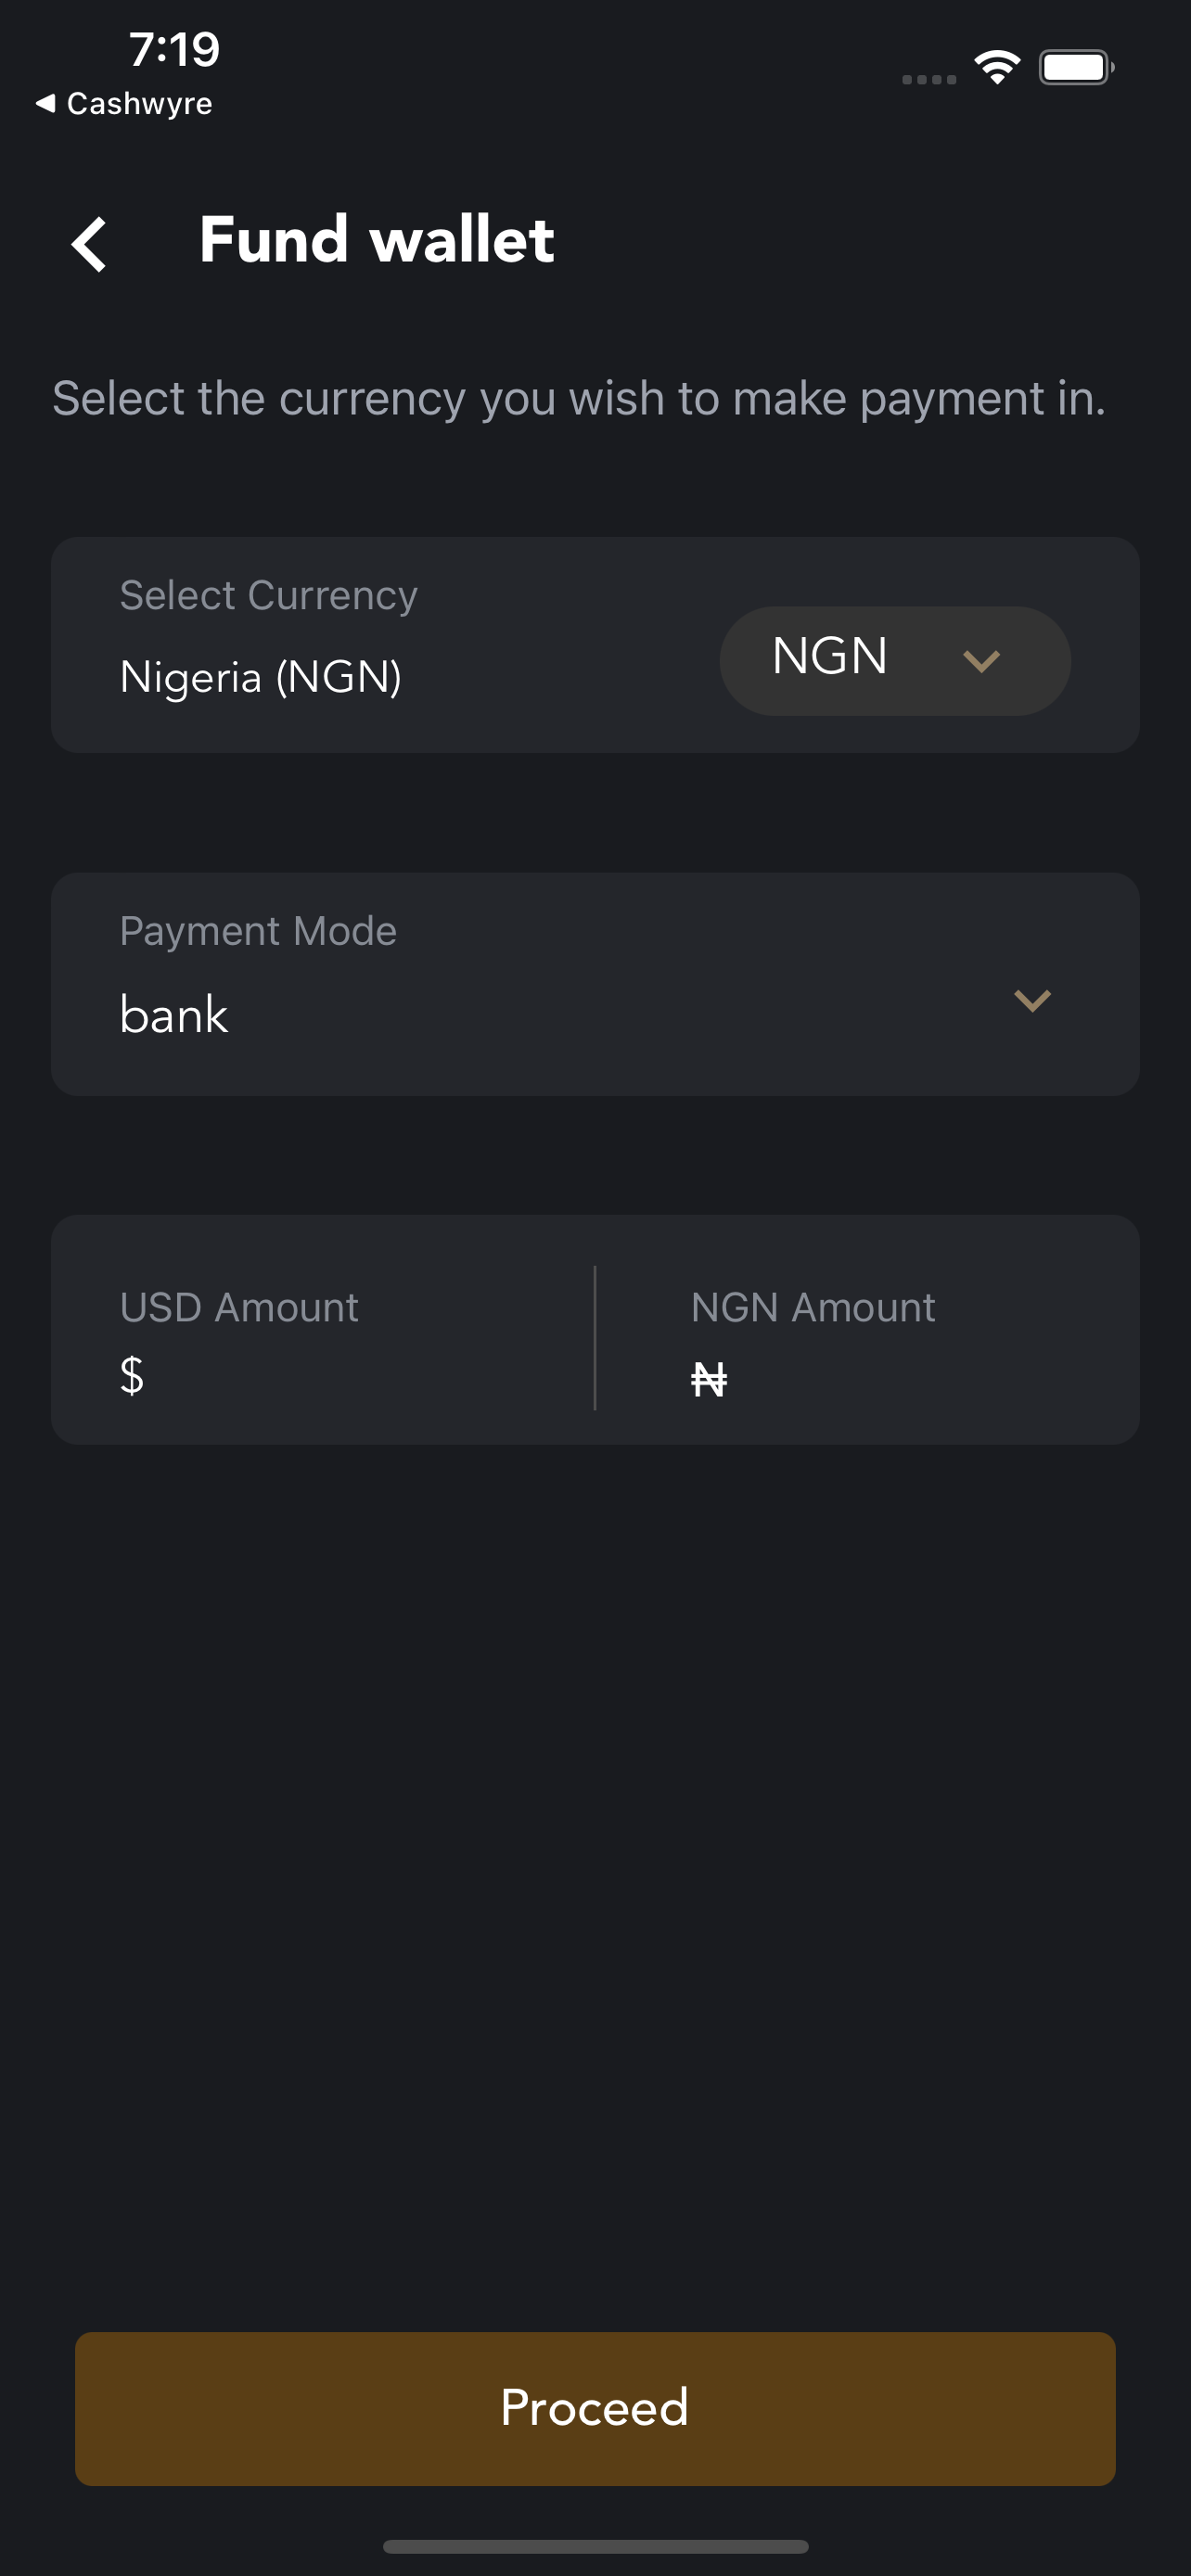Tap the Wi-Fi status icon
The image size is (1191, 2576).
[x=997, y=67]
